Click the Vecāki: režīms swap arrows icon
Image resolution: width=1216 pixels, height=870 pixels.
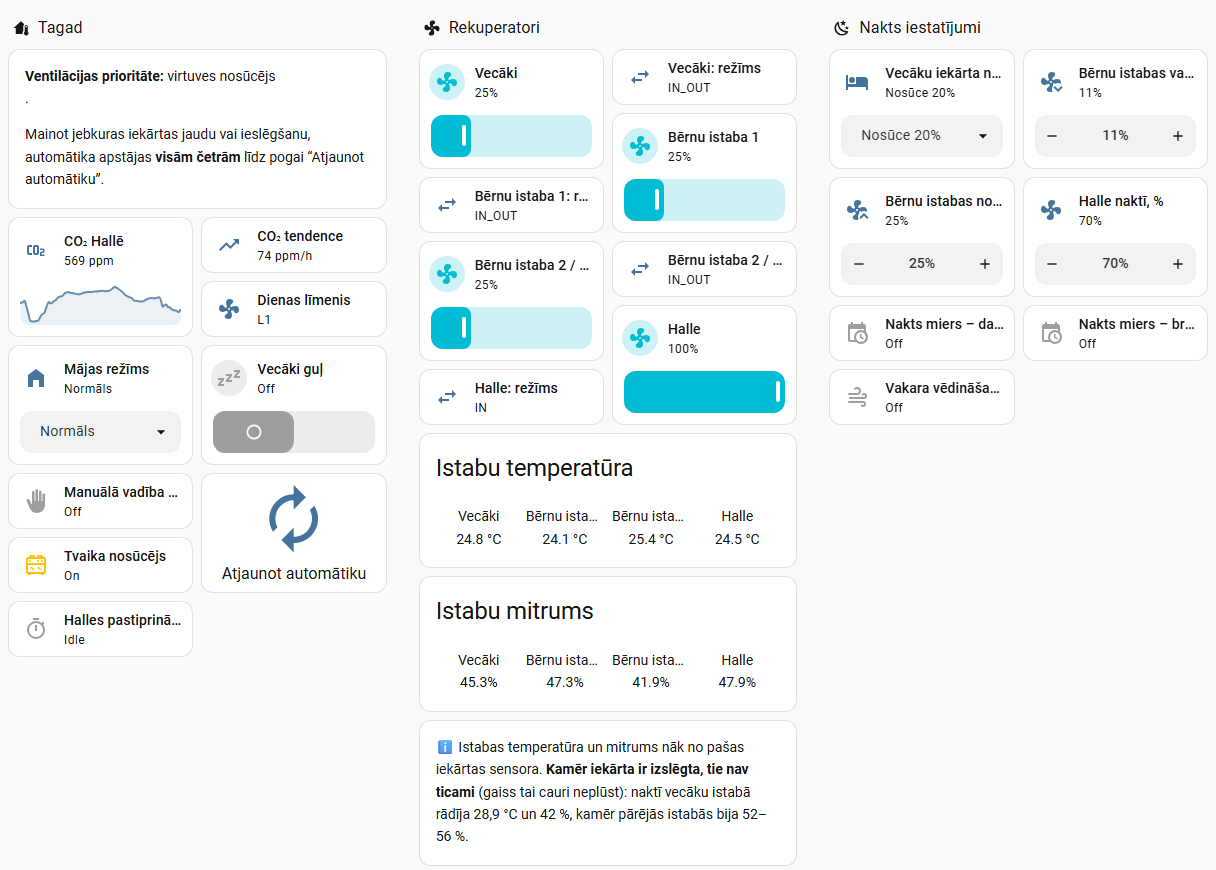pos(640,77)
